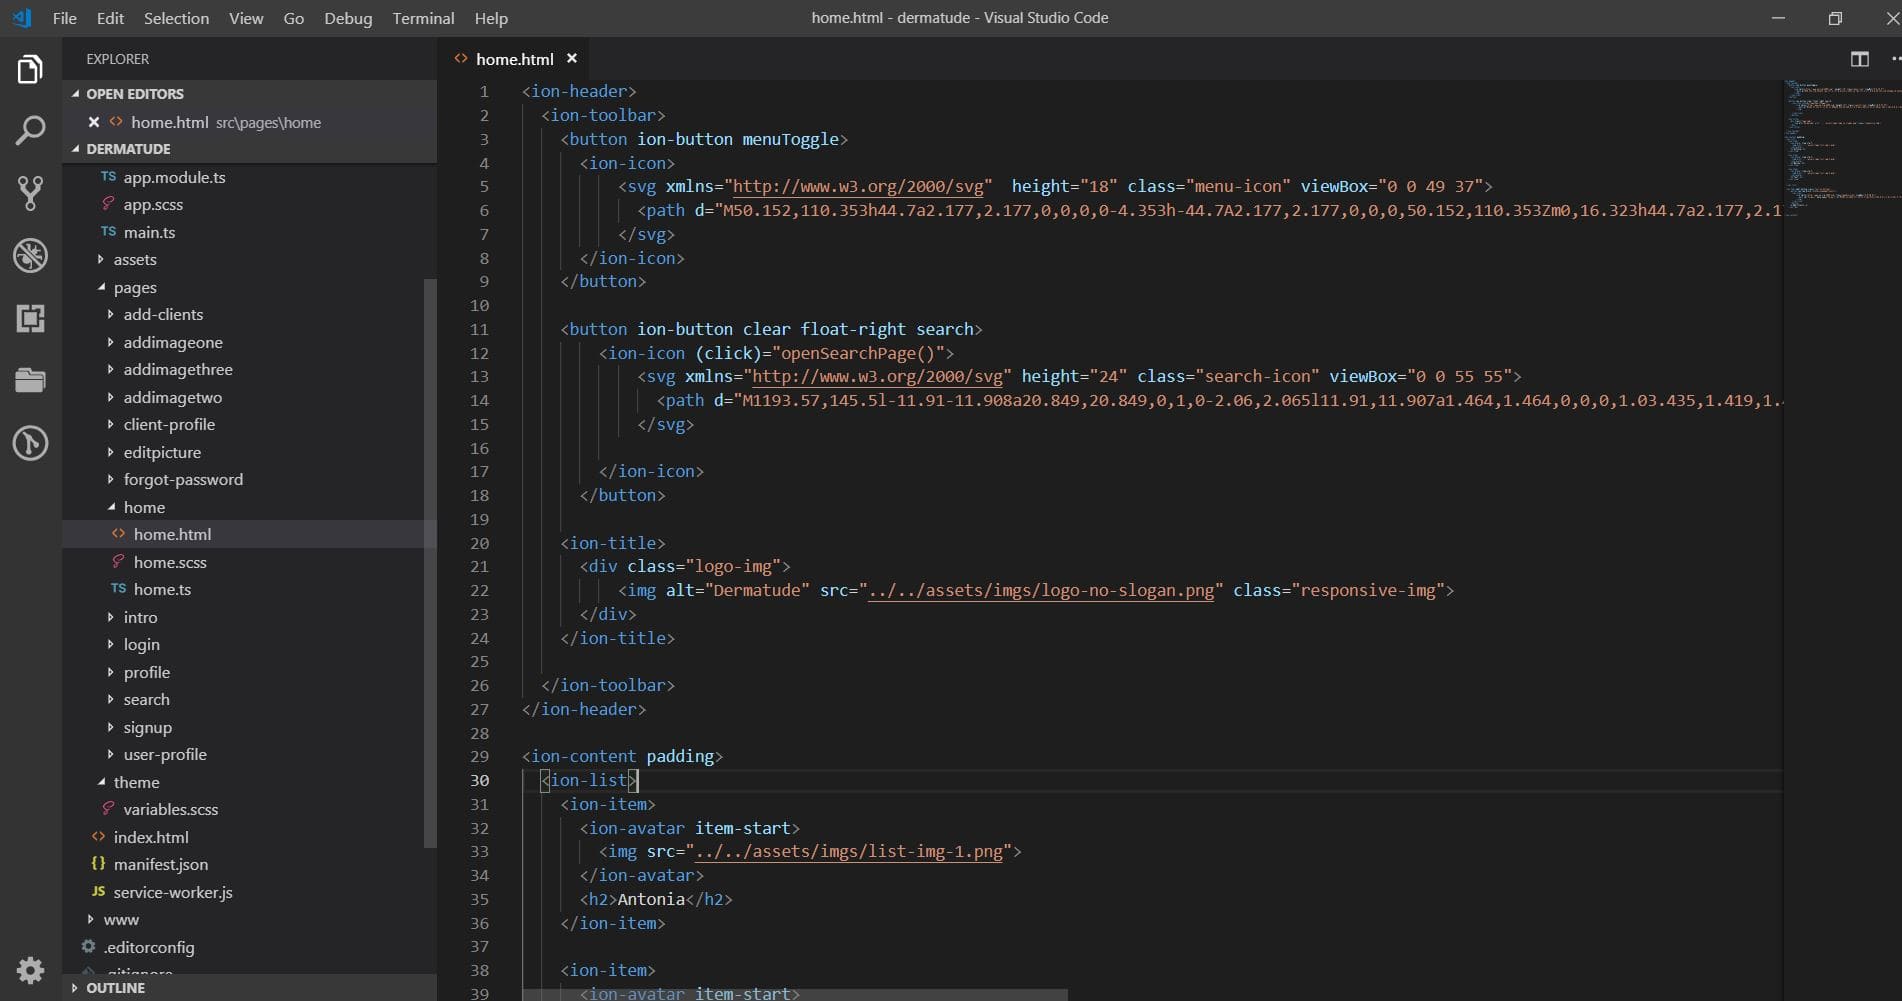
Task: Open the Go menu
Action: click(x=293, y=18)
